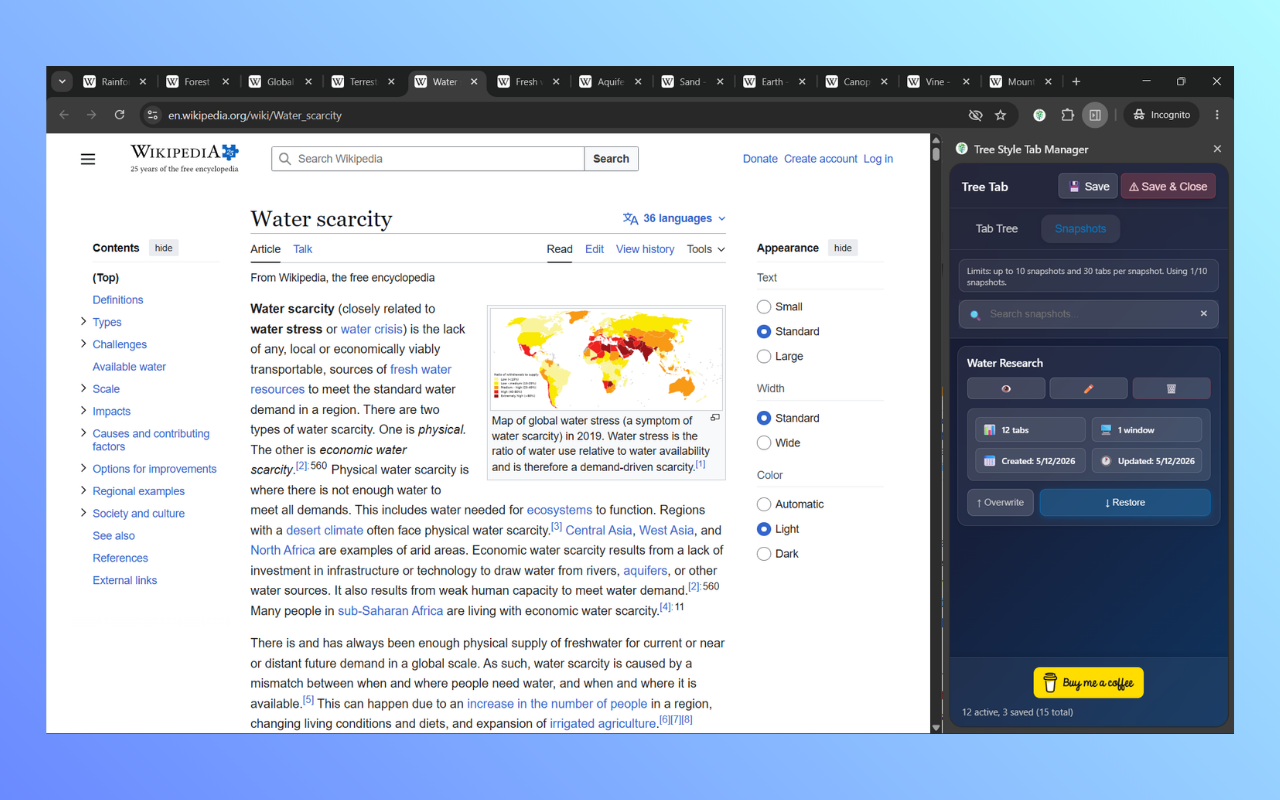Click the address bar URL
This screenshot has height=800, width=1280.
click(x=255, y=115)
